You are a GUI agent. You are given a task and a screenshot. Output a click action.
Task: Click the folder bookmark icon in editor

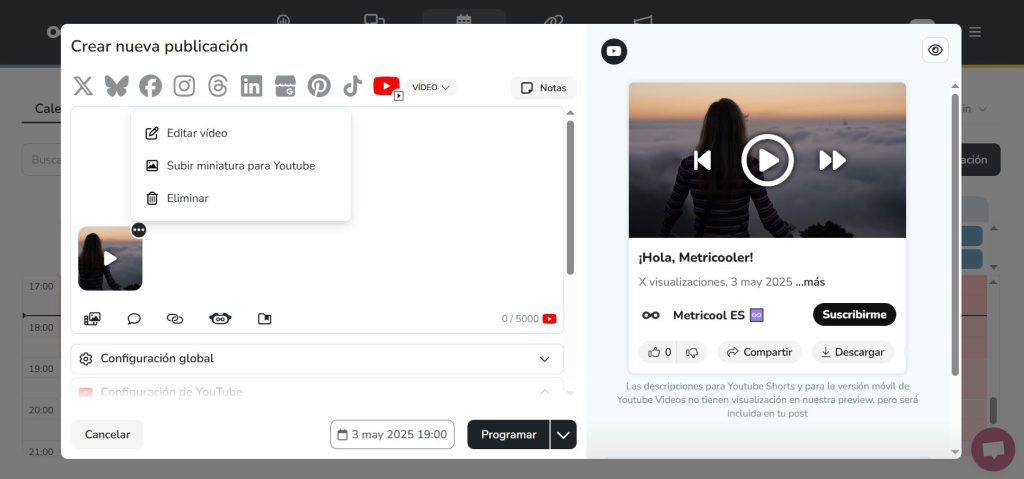tap(264, 319)
